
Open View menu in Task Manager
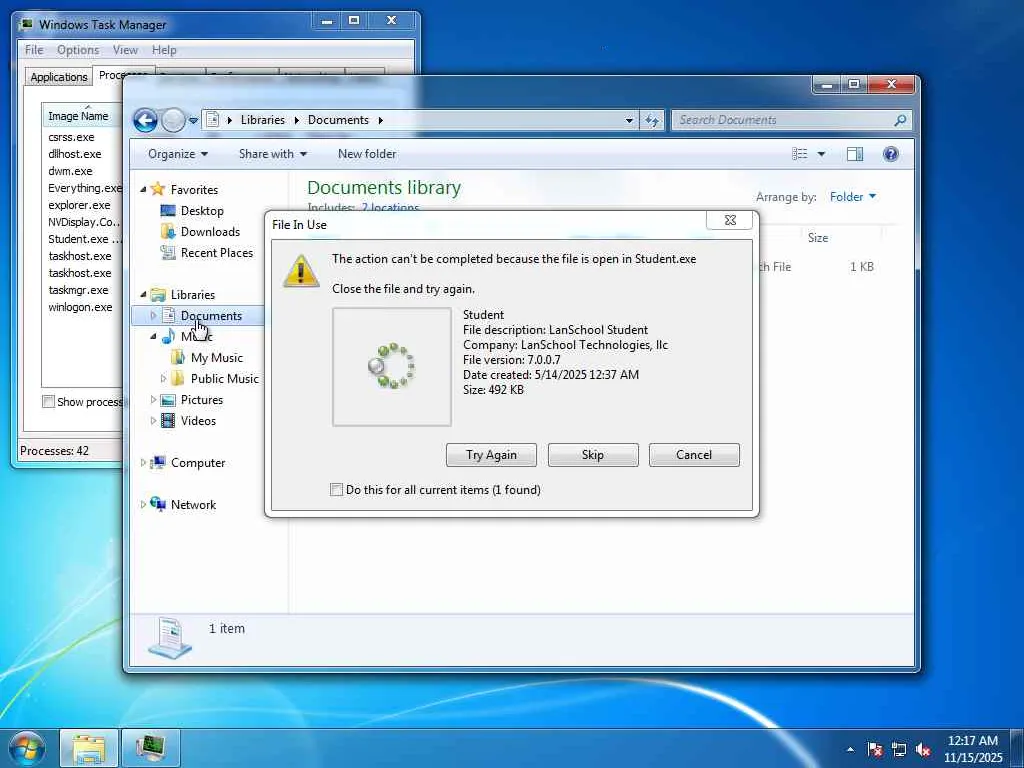(x=125, y=50)
